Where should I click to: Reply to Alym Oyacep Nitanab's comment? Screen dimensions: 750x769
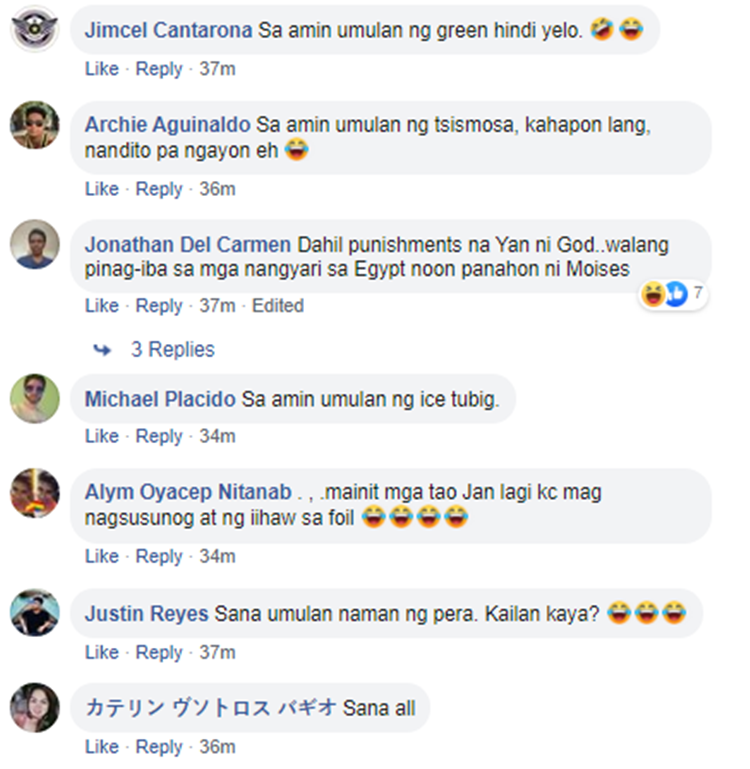(x=159, y=555)
